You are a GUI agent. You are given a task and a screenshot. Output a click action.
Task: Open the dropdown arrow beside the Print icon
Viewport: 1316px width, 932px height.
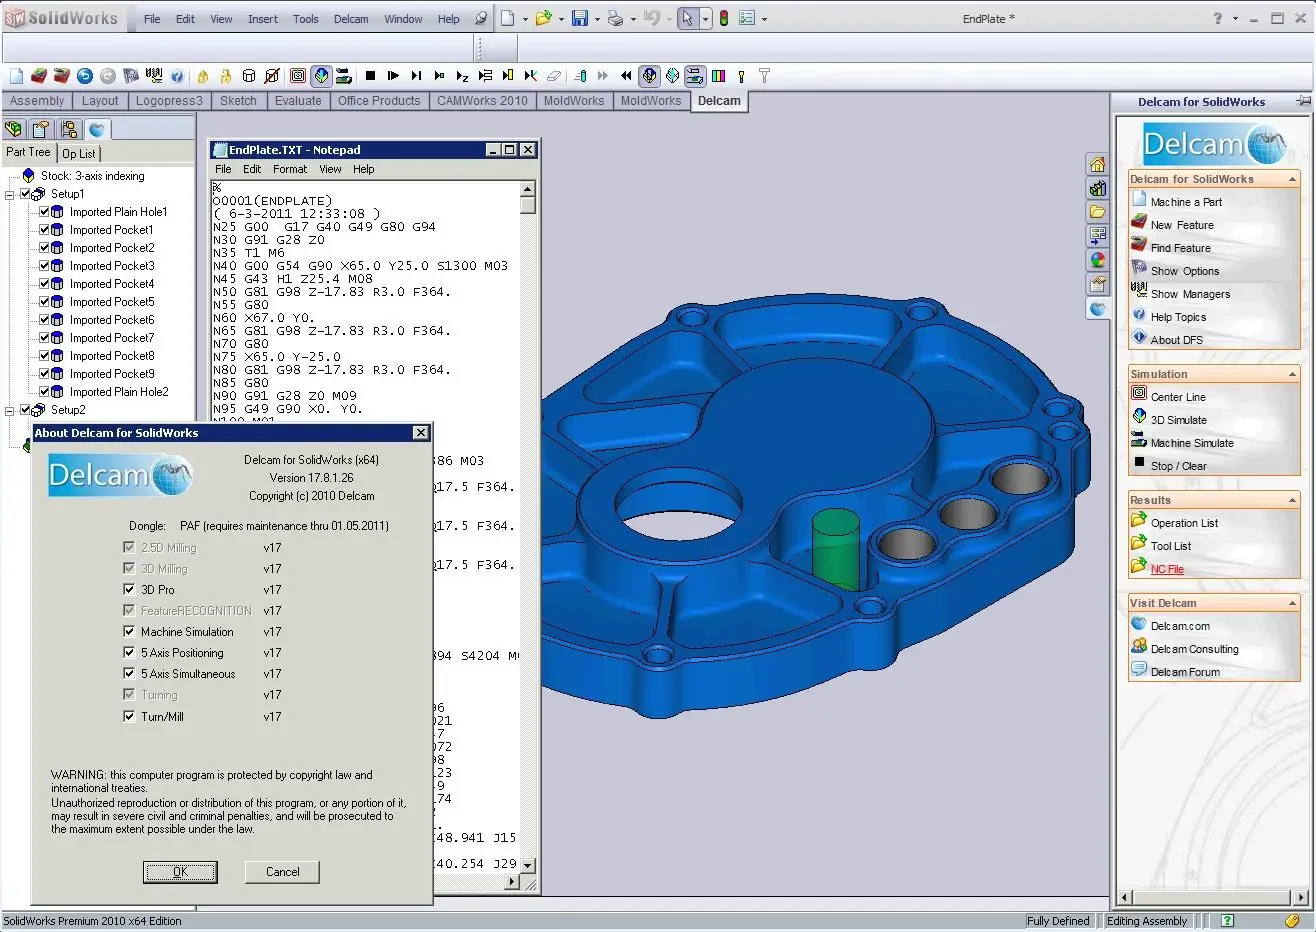pyautogui.click(x=633, y=19)
